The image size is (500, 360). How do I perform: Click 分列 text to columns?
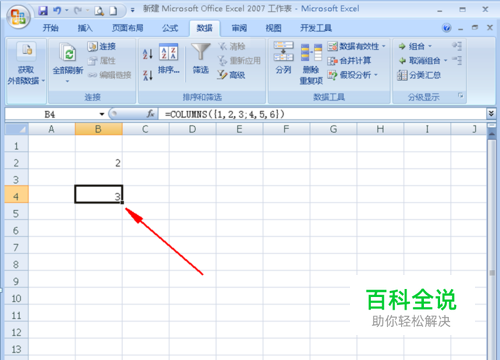[283, 58]
